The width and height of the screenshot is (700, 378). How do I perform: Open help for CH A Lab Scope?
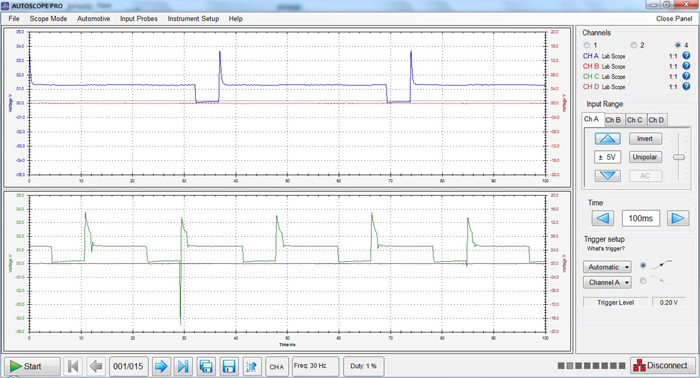tap(686, 56)
